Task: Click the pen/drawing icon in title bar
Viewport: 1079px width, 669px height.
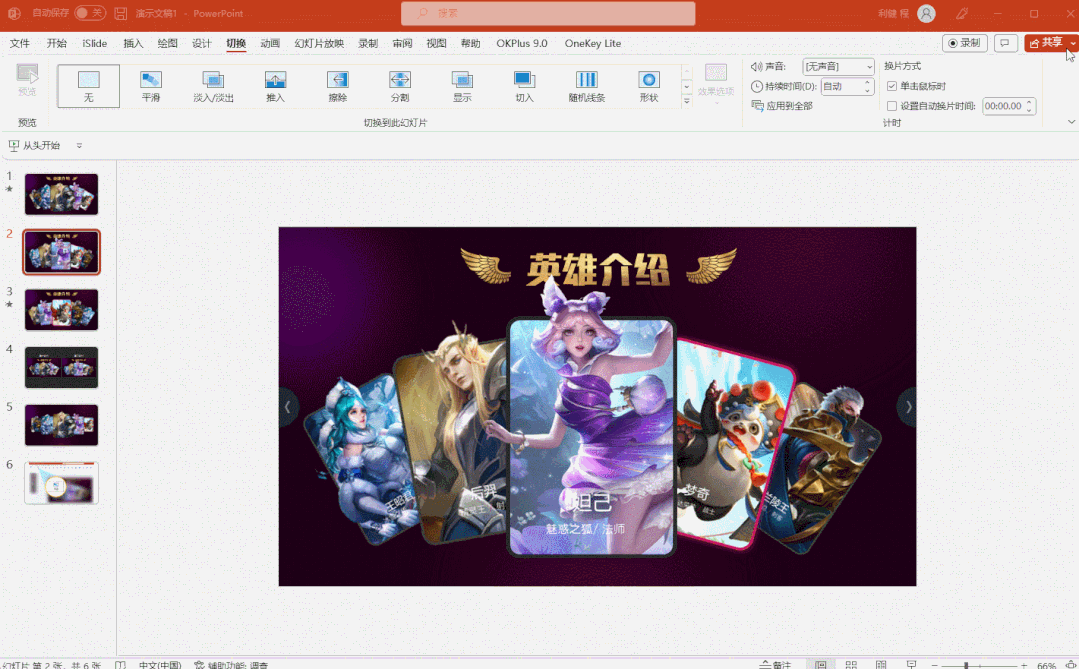Action: 962,13
